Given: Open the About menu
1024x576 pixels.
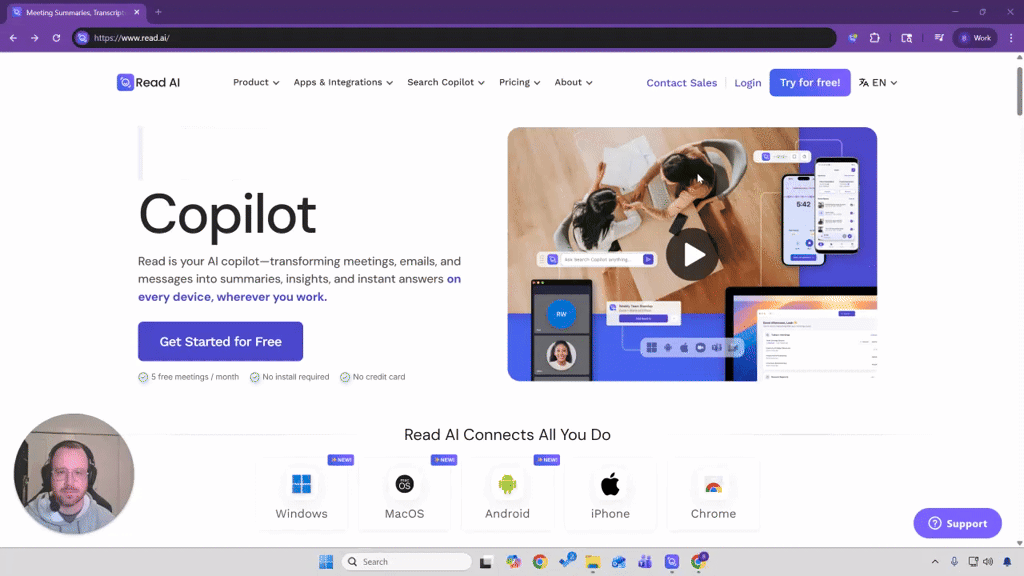Looking at the screenshot, I should [x=573, y=83].
